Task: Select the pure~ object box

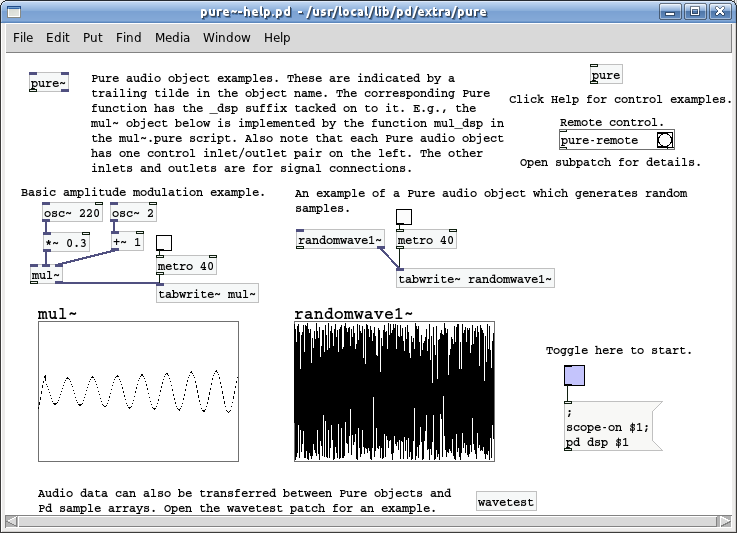Action: click(x=49, y=83)
